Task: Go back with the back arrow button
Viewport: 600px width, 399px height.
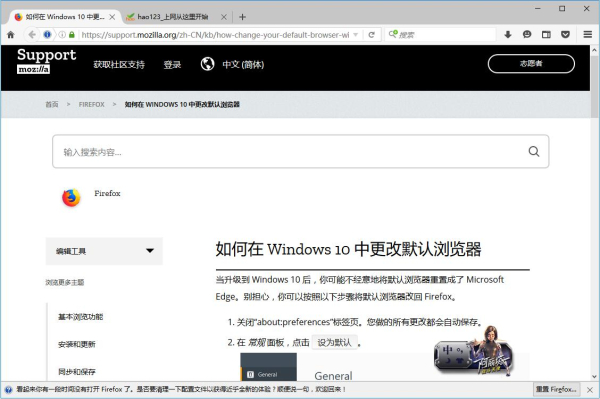Action: point(32,35)
